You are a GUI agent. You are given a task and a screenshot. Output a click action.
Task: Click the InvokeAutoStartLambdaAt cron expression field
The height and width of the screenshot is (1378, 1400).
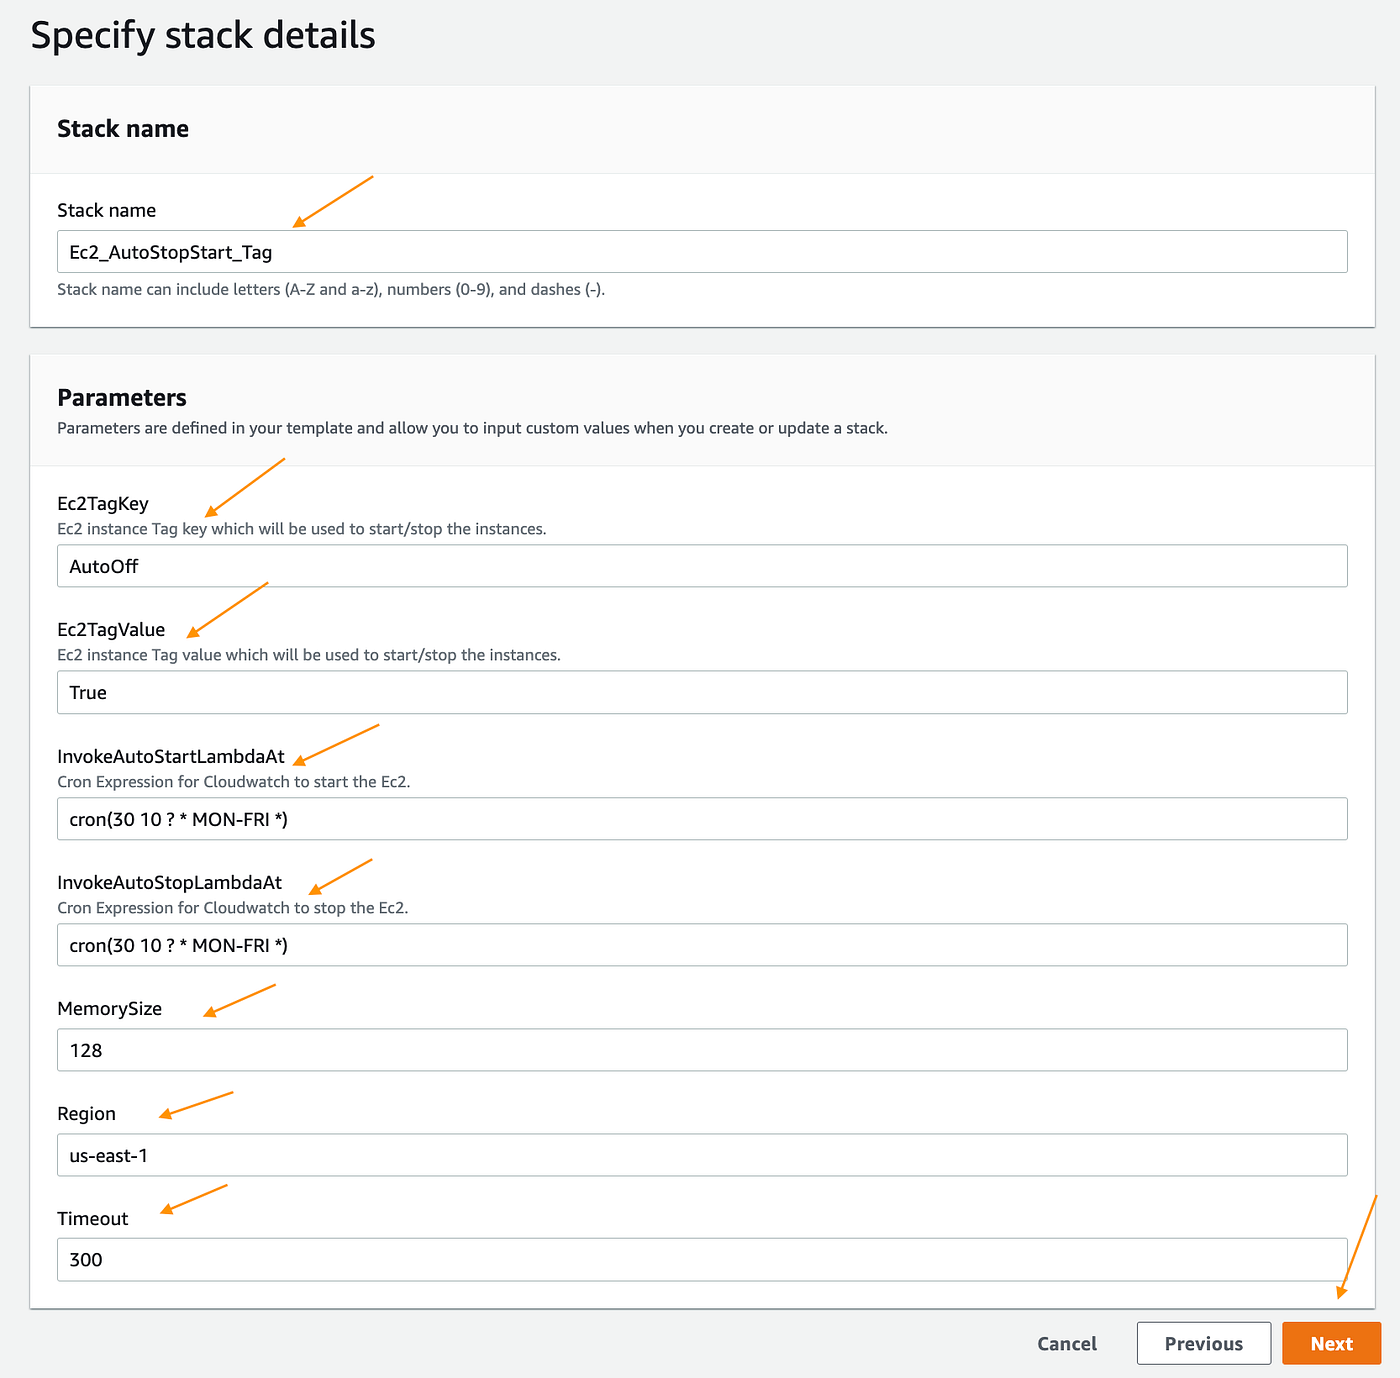(700, 818)
